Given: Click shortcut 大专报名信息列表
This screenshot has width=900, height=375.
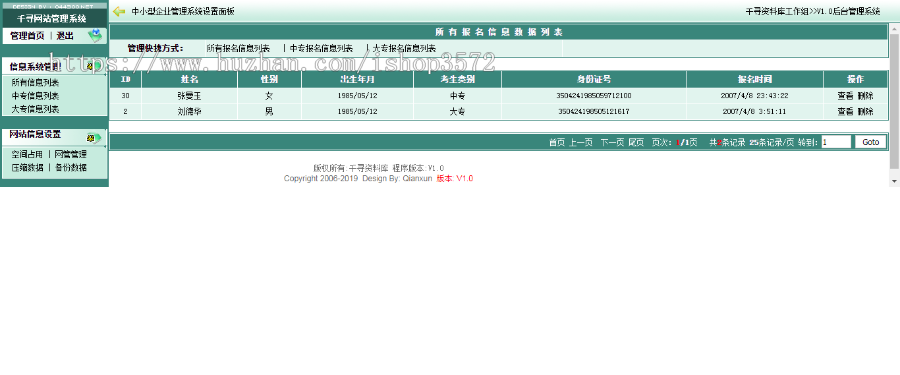Looking at the screenshot, I should click(404, 49).
